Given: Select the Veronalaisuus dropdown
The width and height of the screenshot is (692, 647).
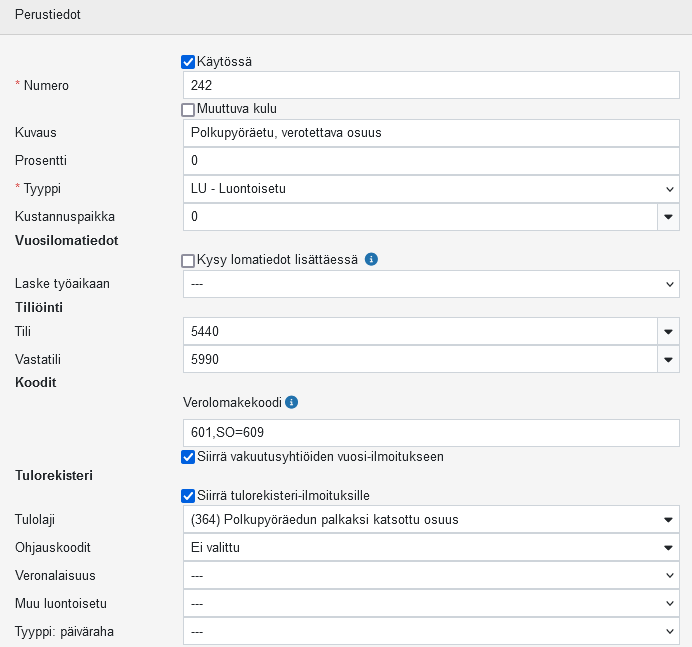Looking at the screenshot, I should (431, 576).
